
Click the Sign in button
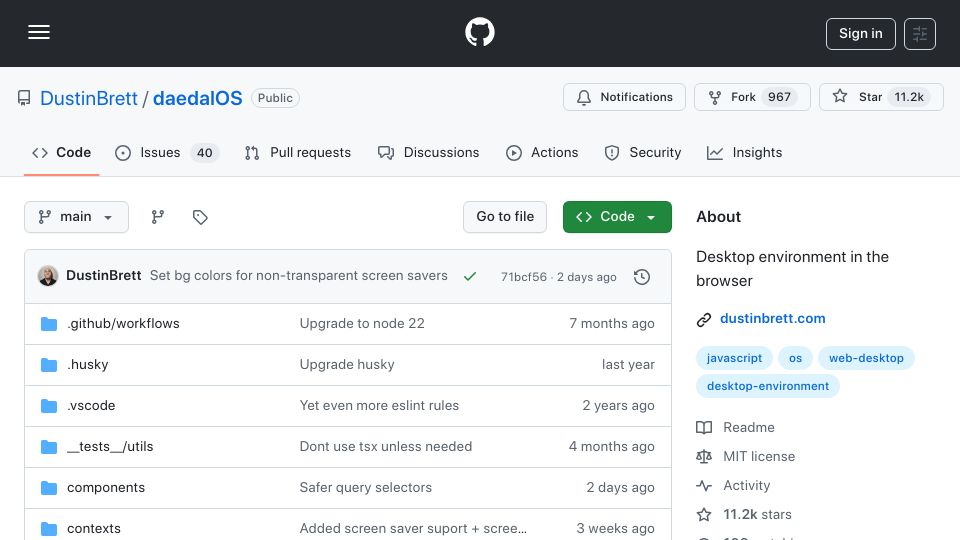[860, 34]
